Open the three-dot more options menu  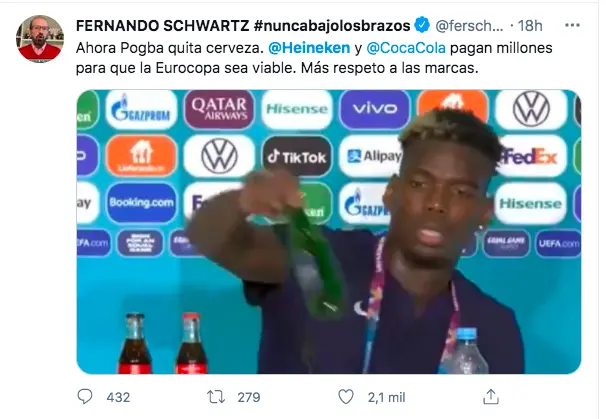click(x=572, y=26)
